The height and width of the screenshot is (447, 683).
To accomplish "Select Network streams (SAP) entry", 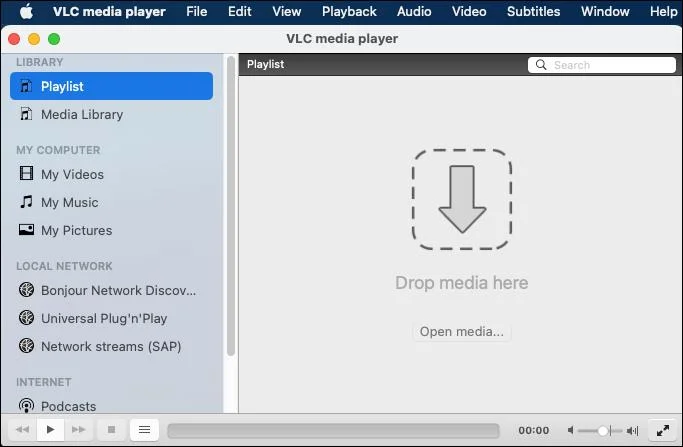I will 112,346.
